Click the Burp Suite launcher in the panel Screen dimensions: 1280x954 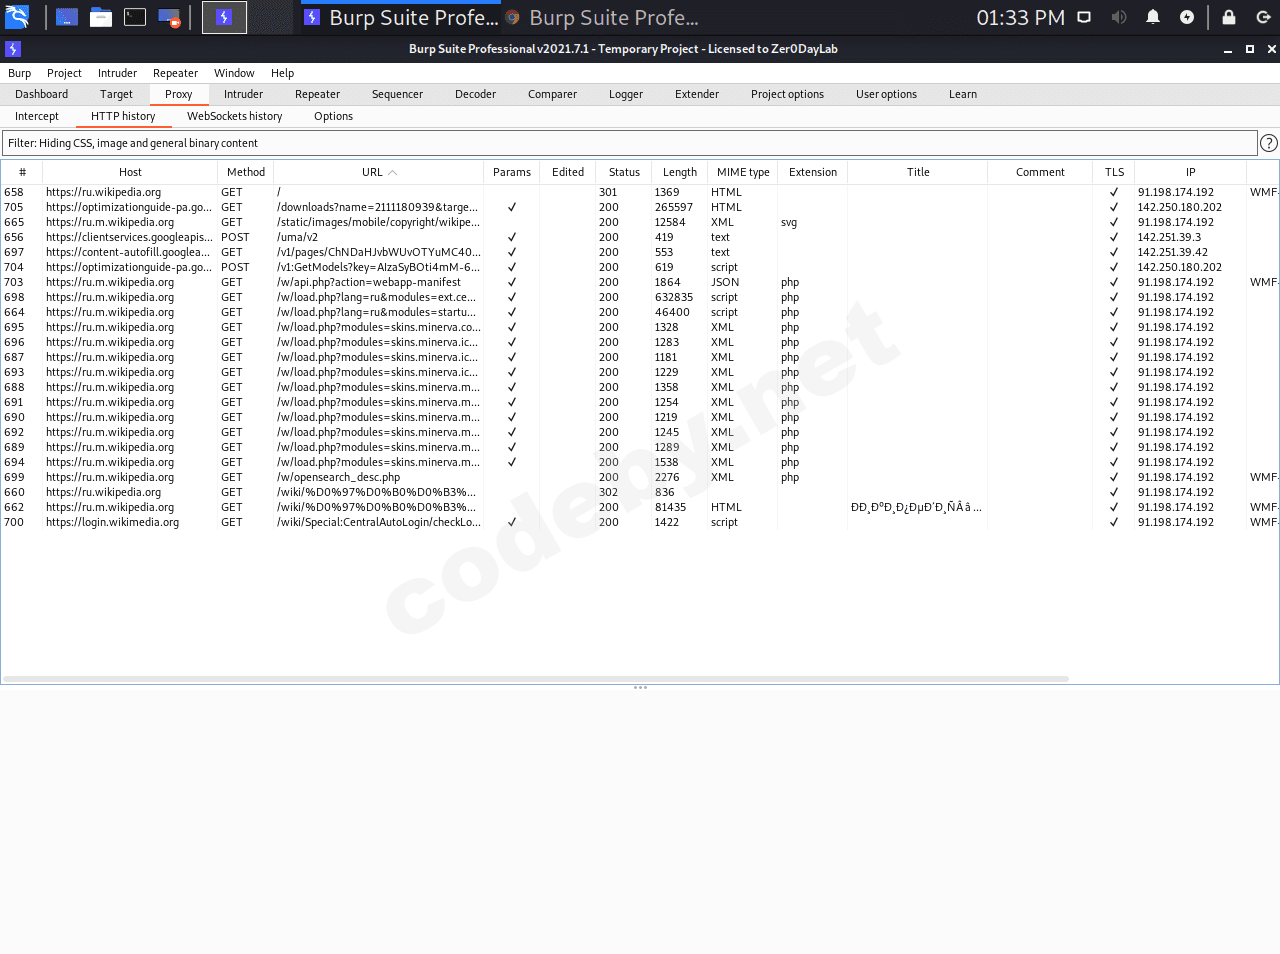[224, 17]
